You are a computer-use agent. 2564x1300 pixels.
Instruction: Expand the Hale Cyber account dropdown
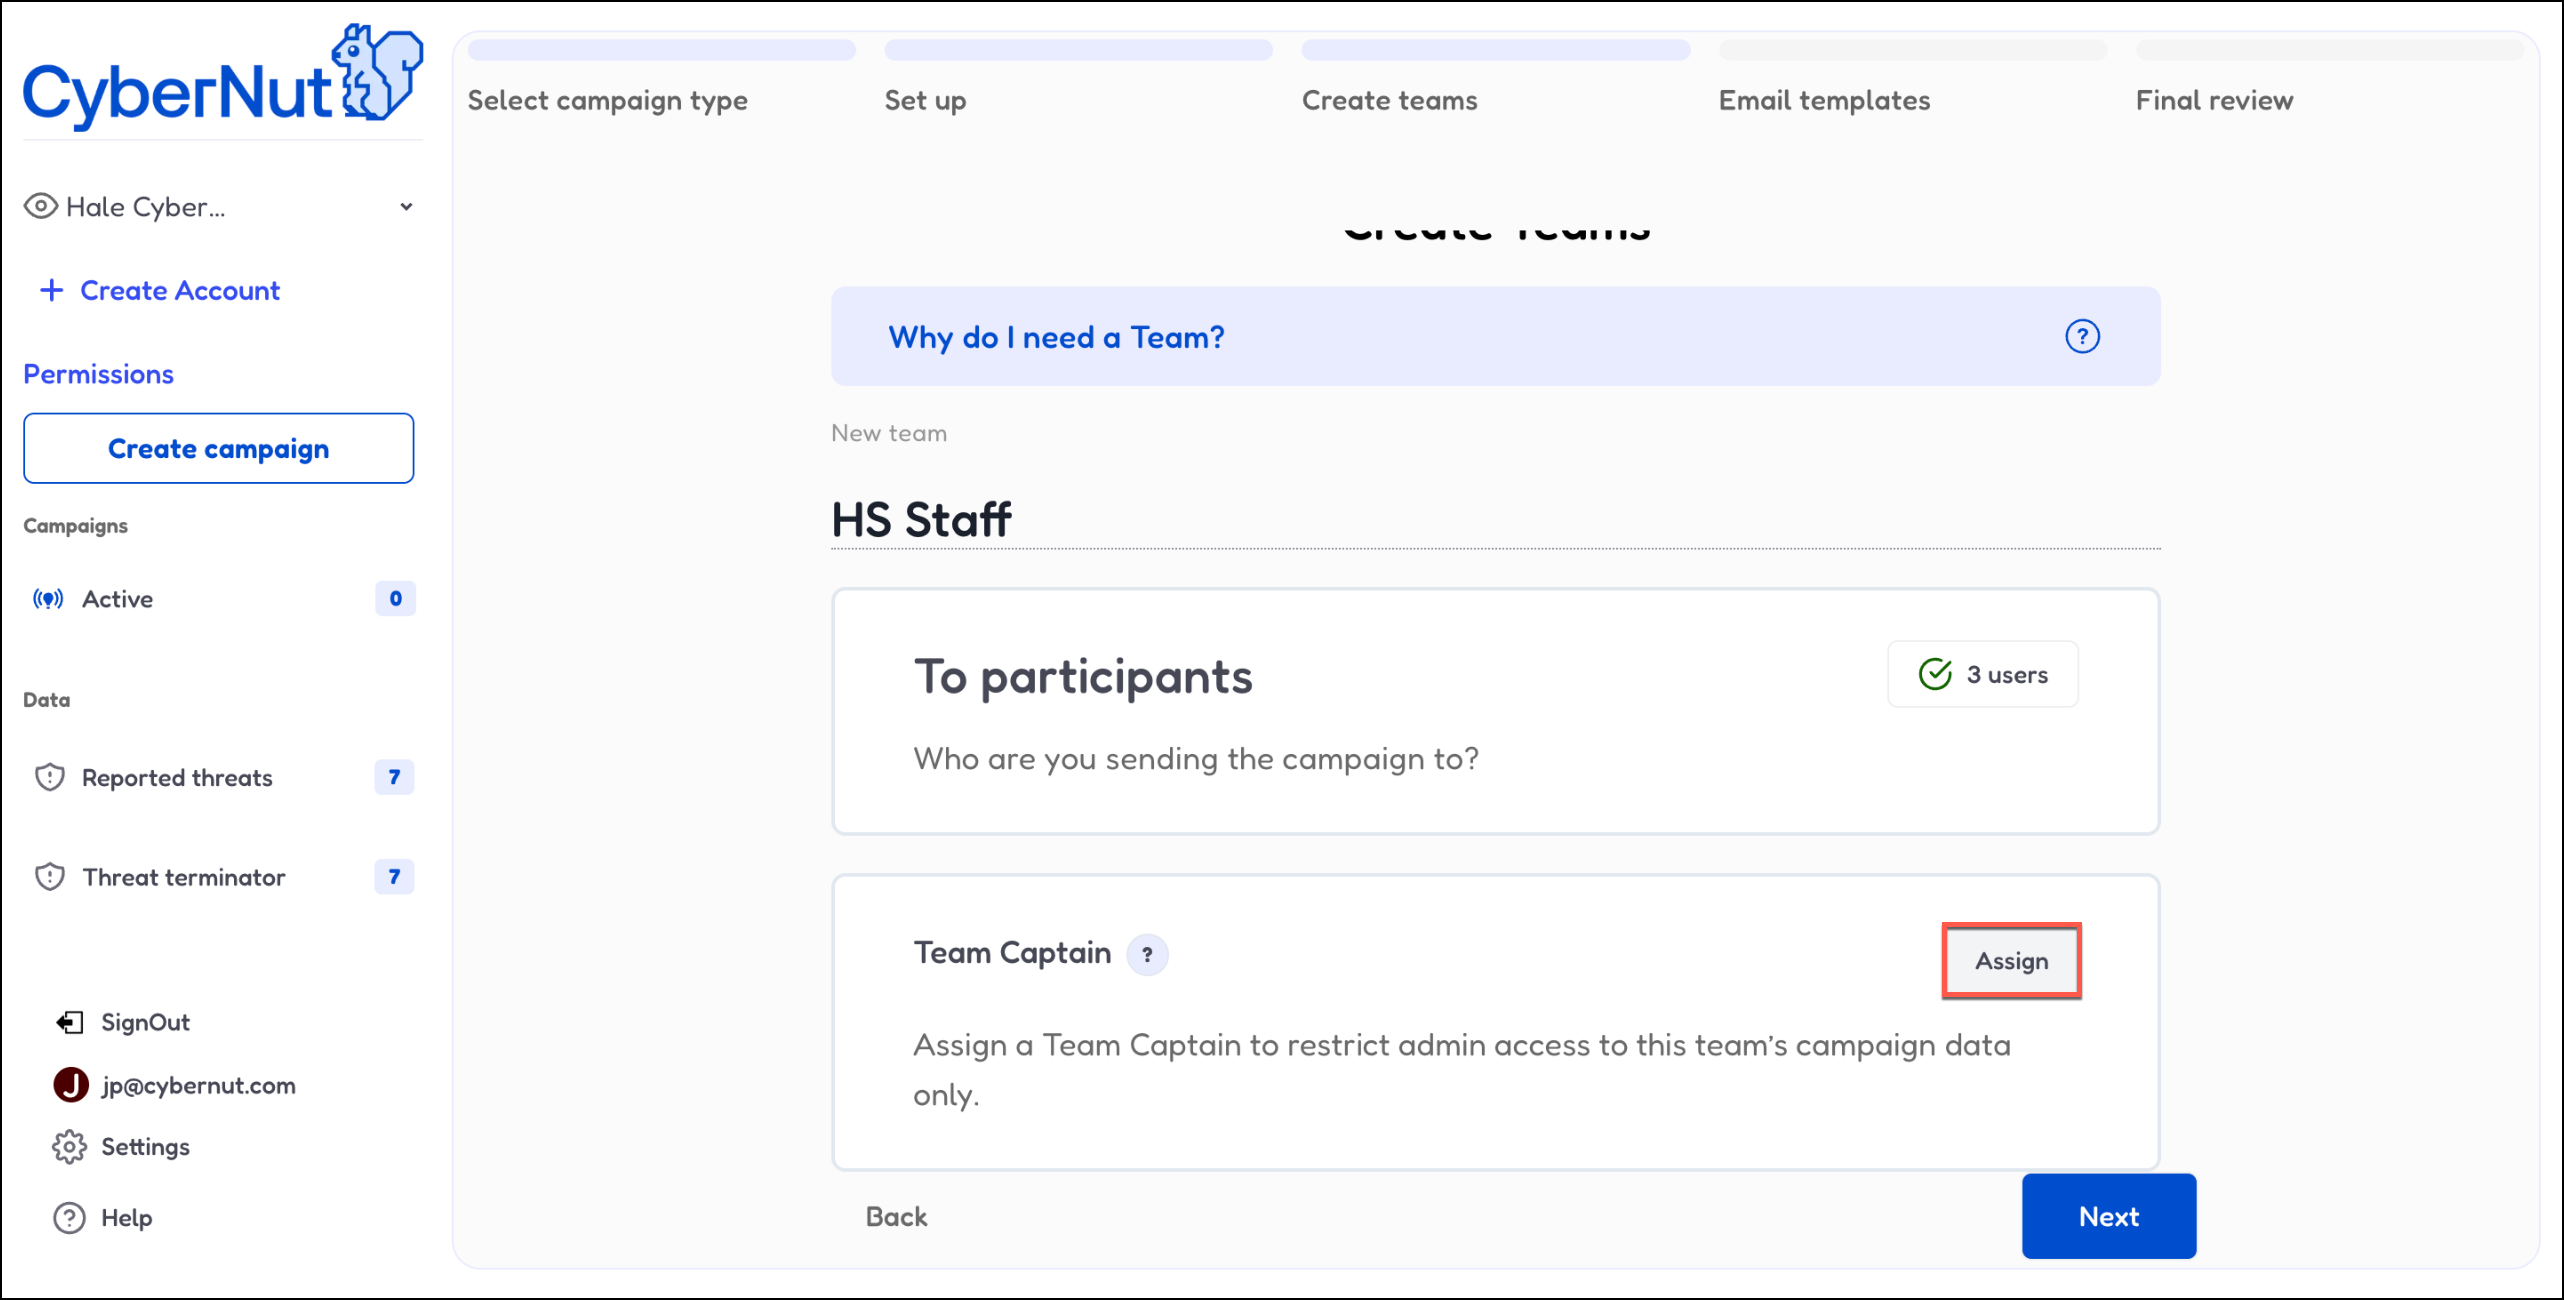(406, 207)
